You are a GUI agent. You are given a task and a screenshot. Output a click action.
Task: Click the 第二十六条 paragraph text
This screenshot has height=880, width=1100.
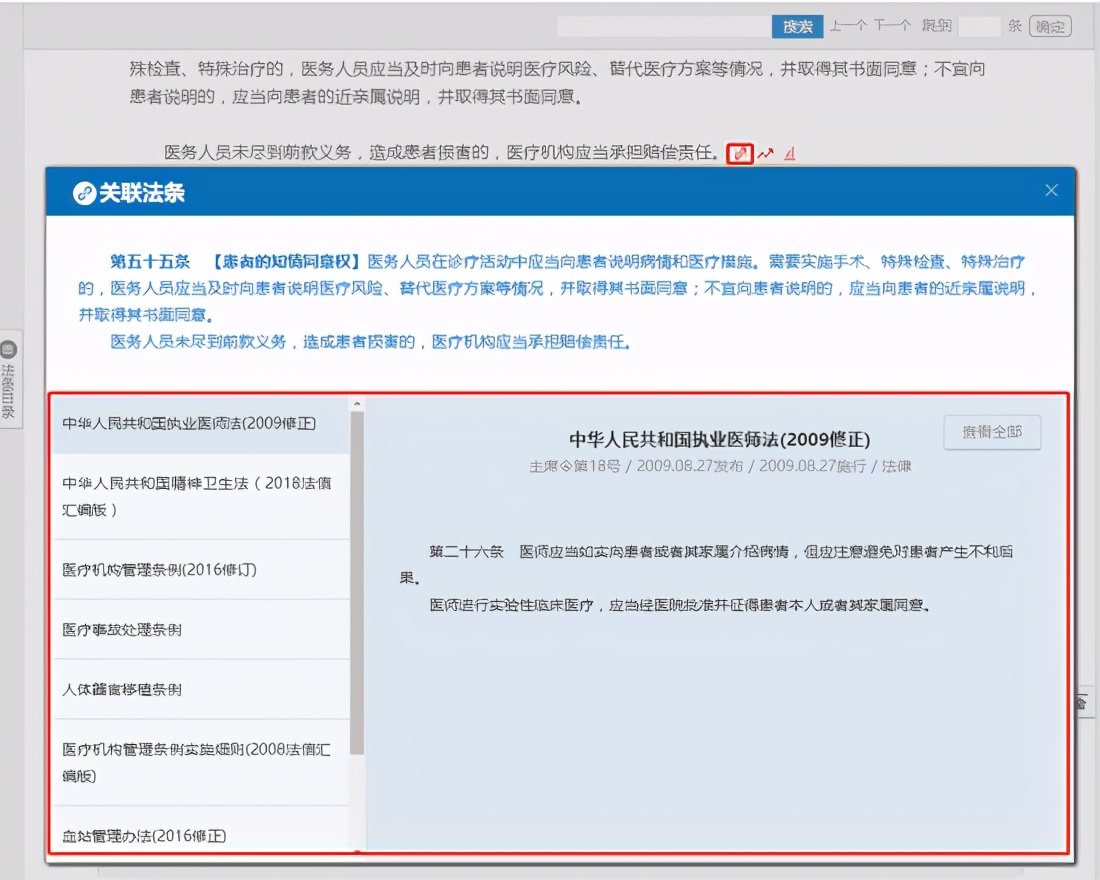pyautogui.click(x=706, y=564)
